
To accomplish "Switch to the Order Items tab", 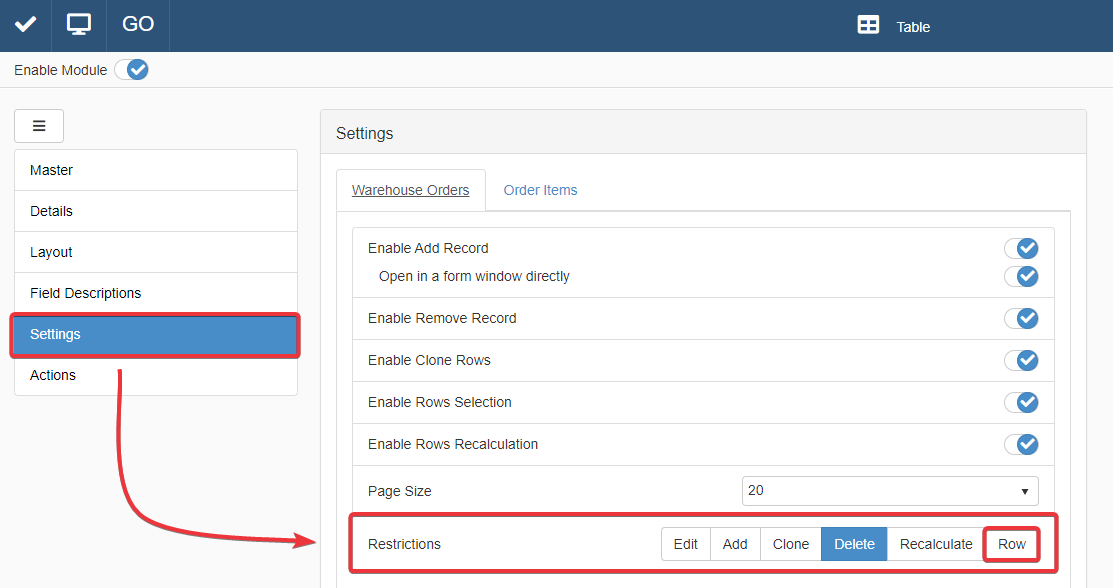I will click(x=540, y=190).
